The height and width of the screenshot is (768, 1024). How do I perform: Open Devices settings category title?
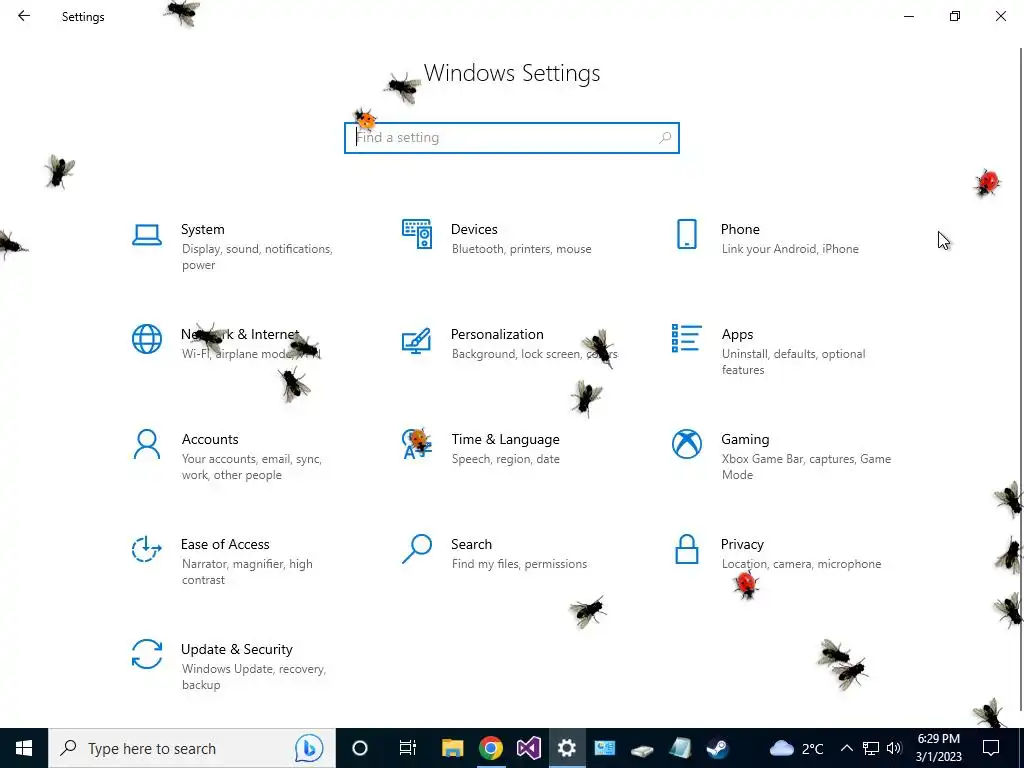click(x=474, y=229)
